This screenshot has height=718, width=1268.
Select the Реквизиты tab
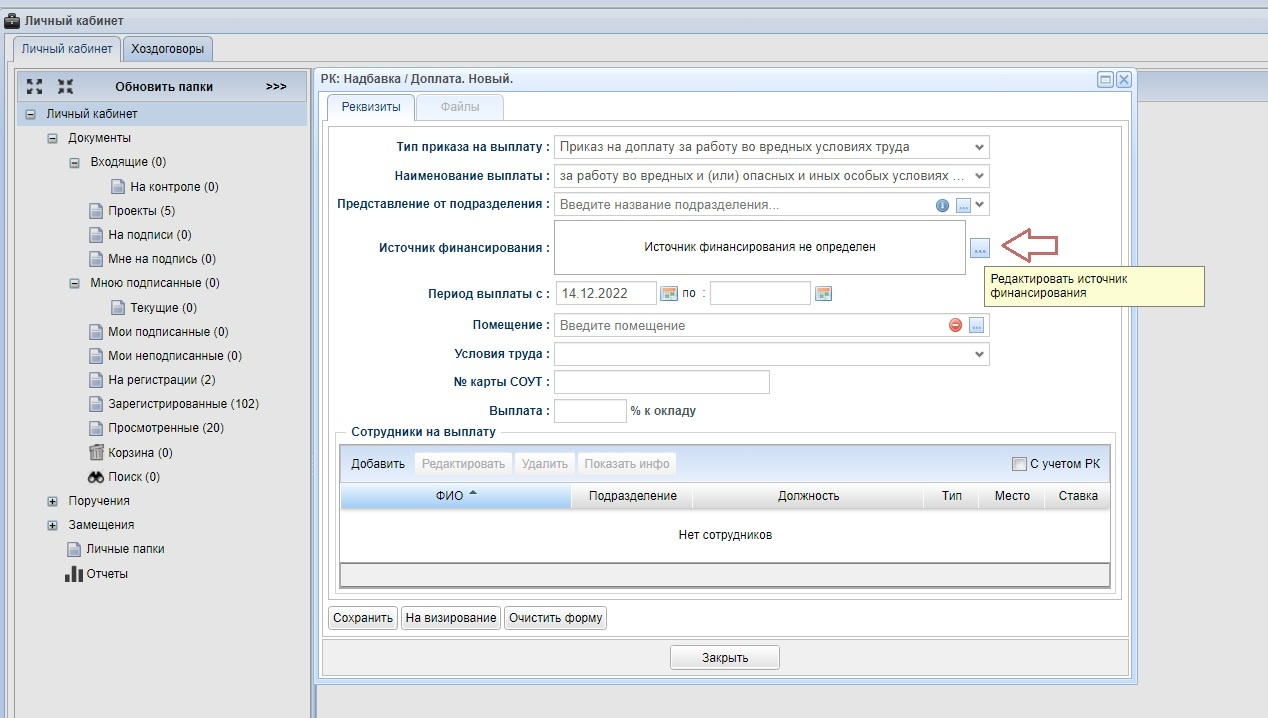coord(371,107)
